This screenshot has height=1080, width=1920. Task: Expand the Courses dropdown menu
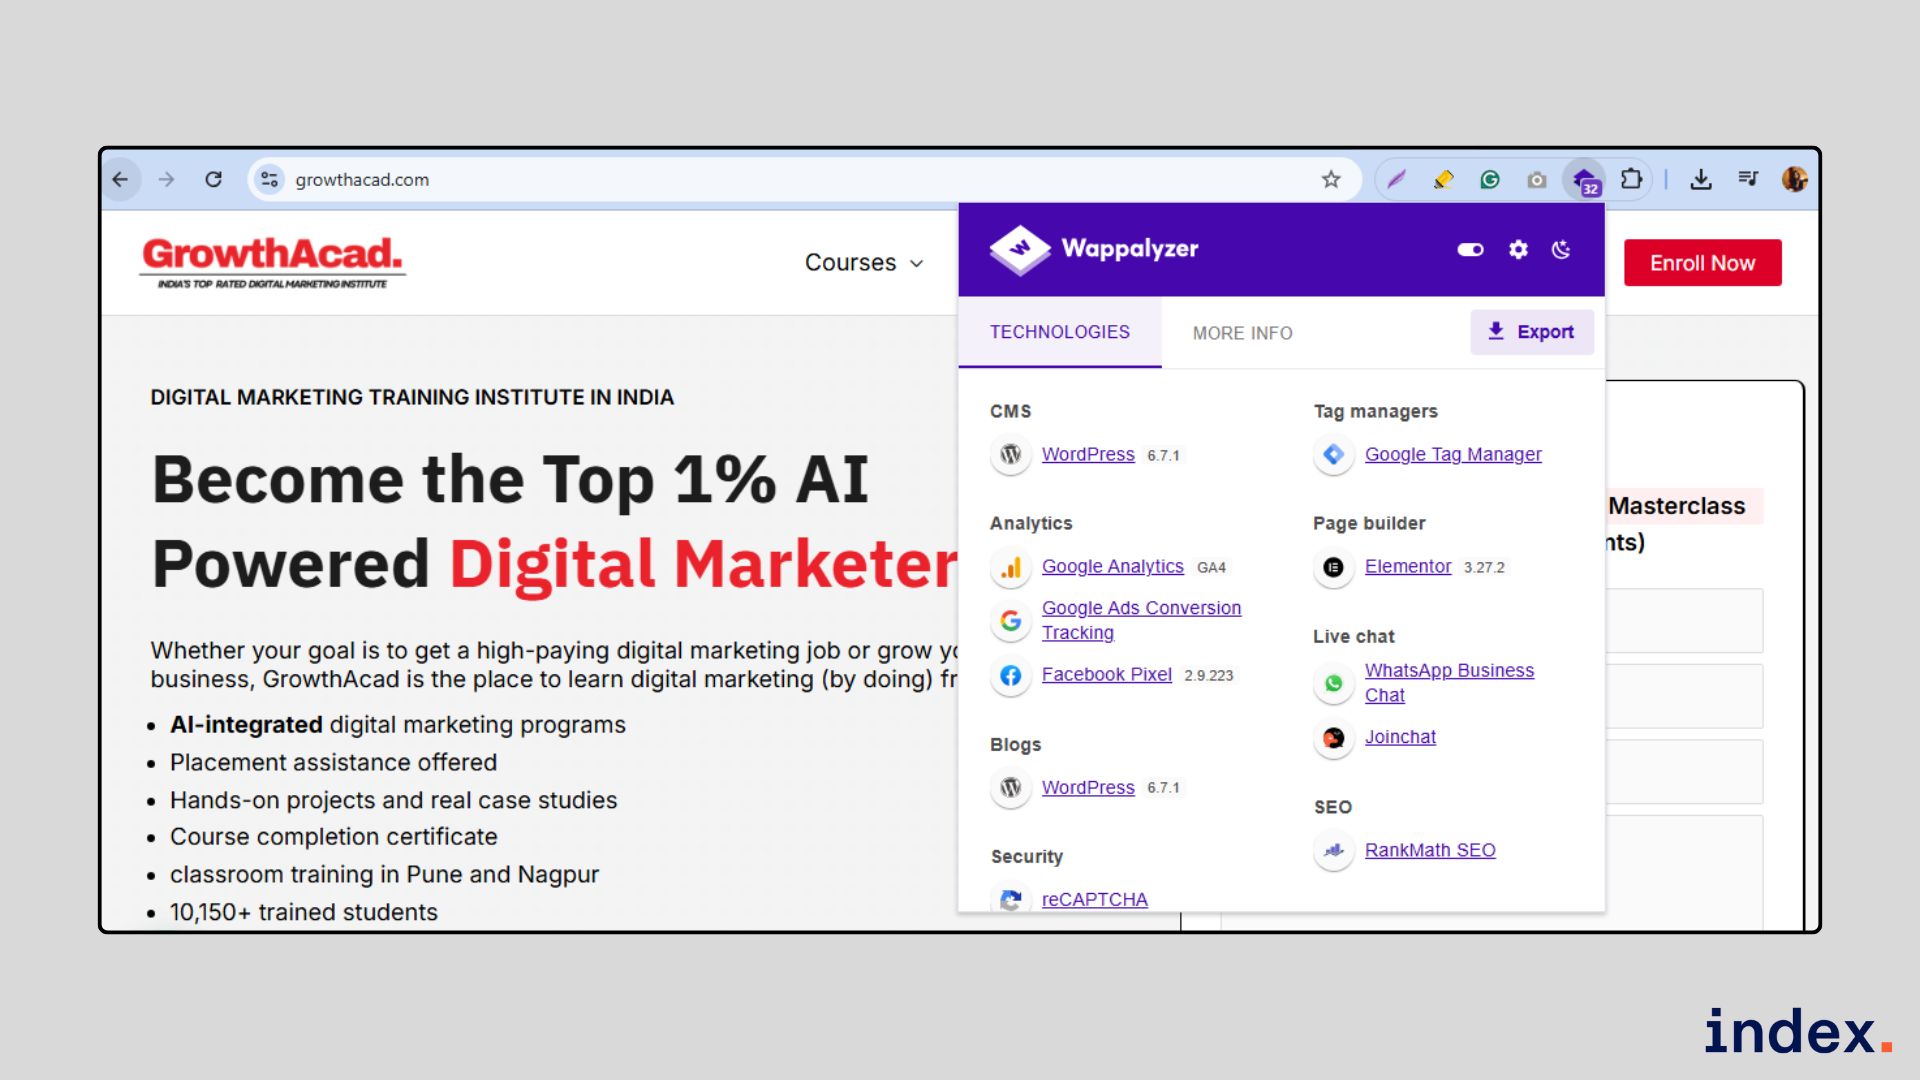pos(864,263)
